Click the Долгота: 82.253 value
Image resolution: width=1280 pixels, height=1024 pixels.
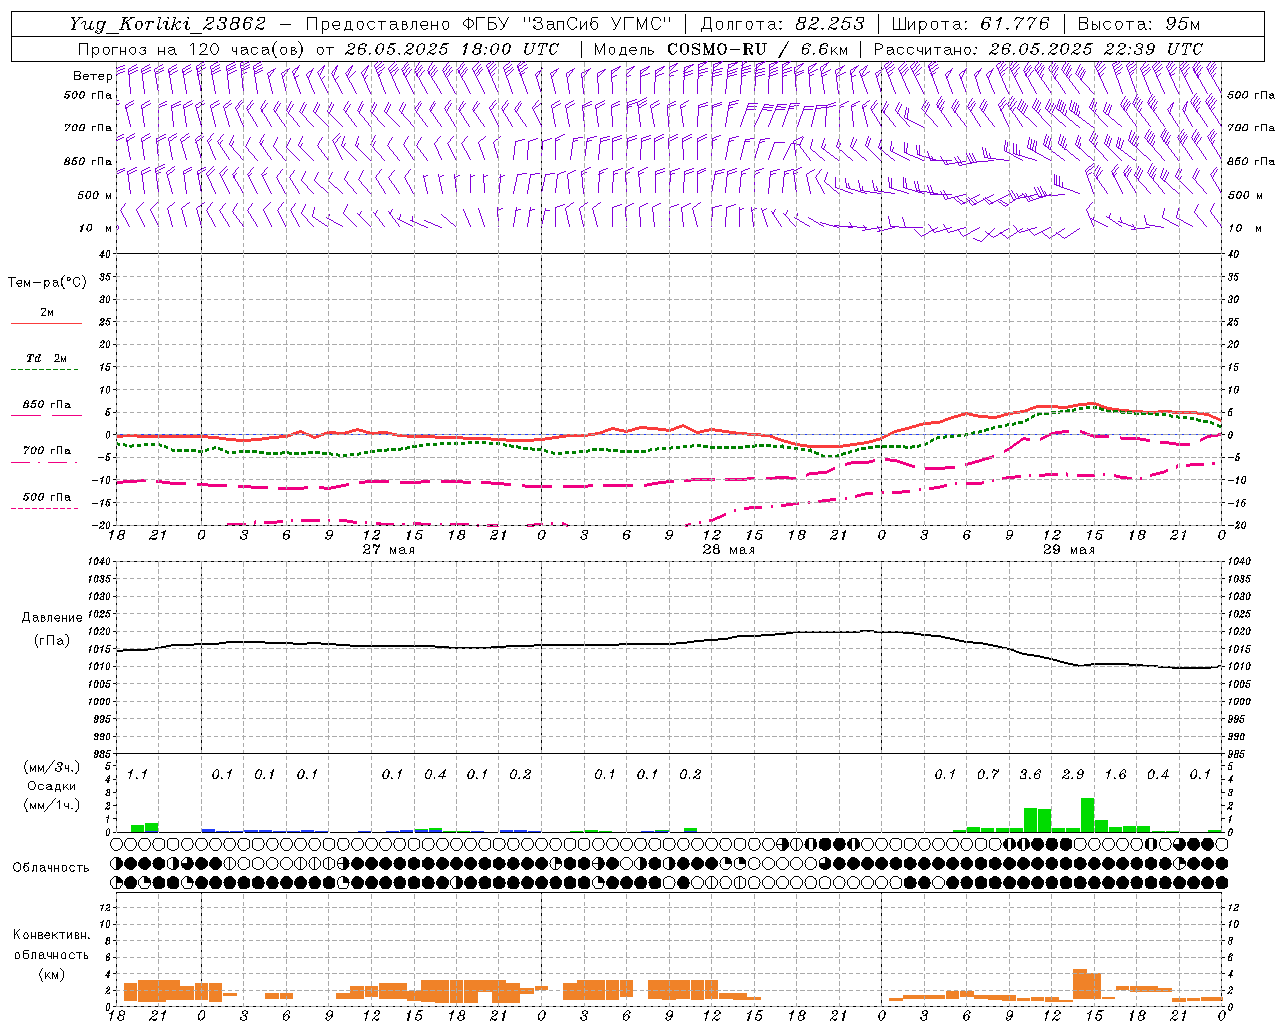pos(782,24)
